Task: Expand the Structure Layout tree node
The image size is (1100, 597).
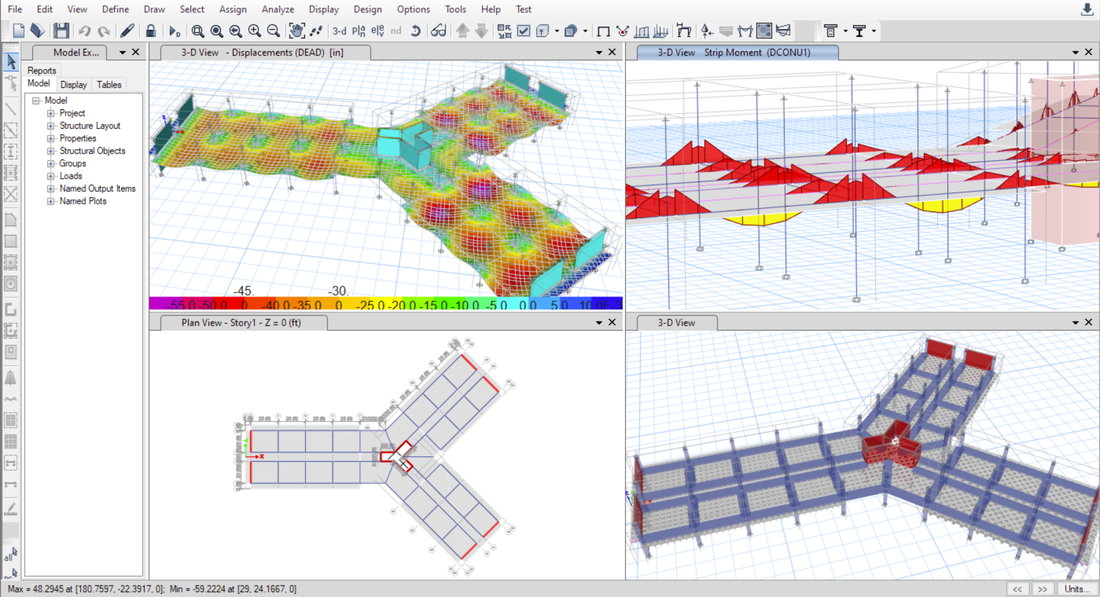Action: point(51,126)
